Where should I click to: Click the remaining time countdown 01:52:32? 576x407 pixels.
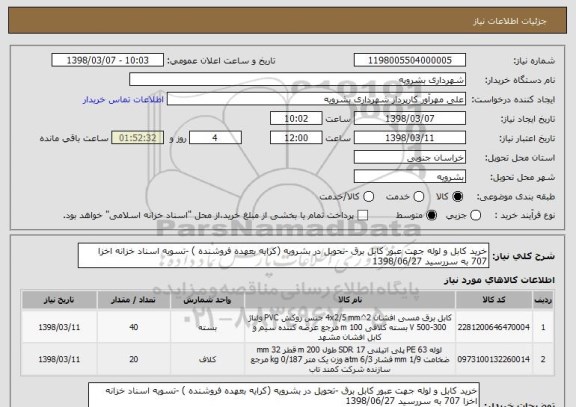point(138,138)
